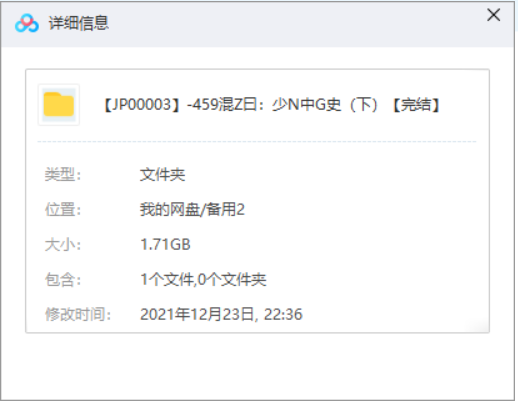Click the 2021年12月23日 modified date value
Image resolution: width=518 pixels, height=404 pixels.
pos(198,314)
